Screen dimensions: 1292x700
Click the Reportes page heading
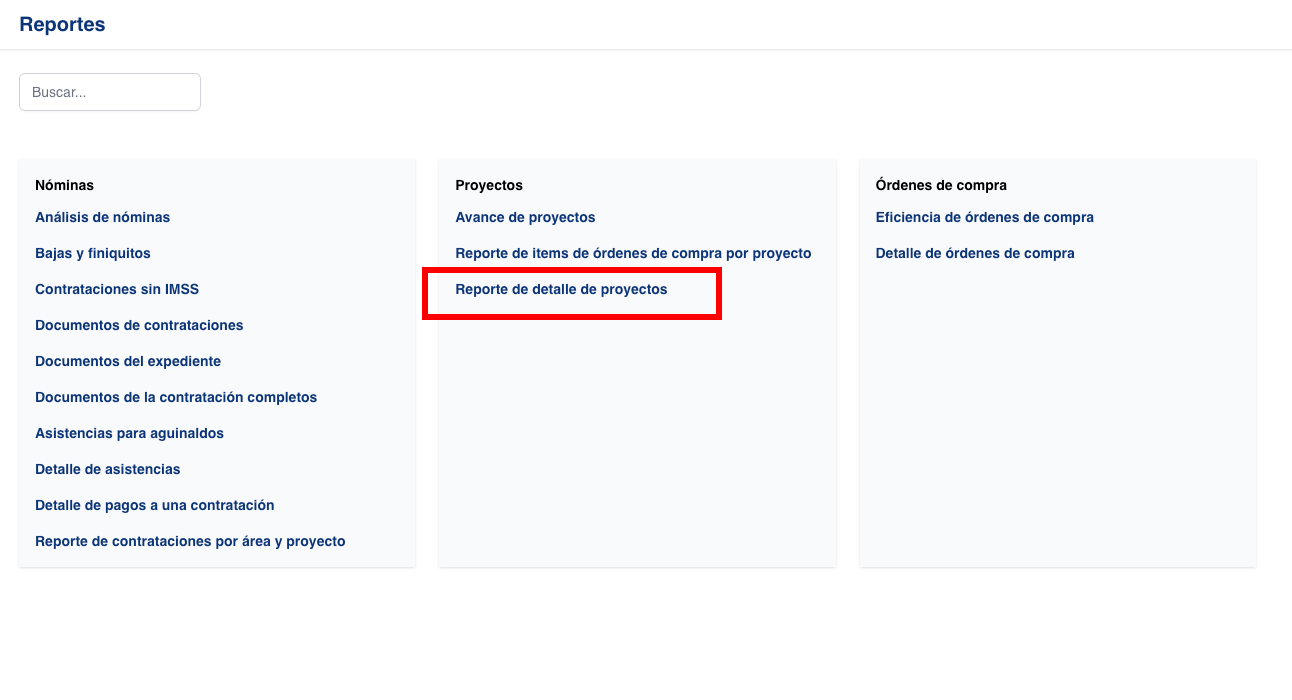61,23
